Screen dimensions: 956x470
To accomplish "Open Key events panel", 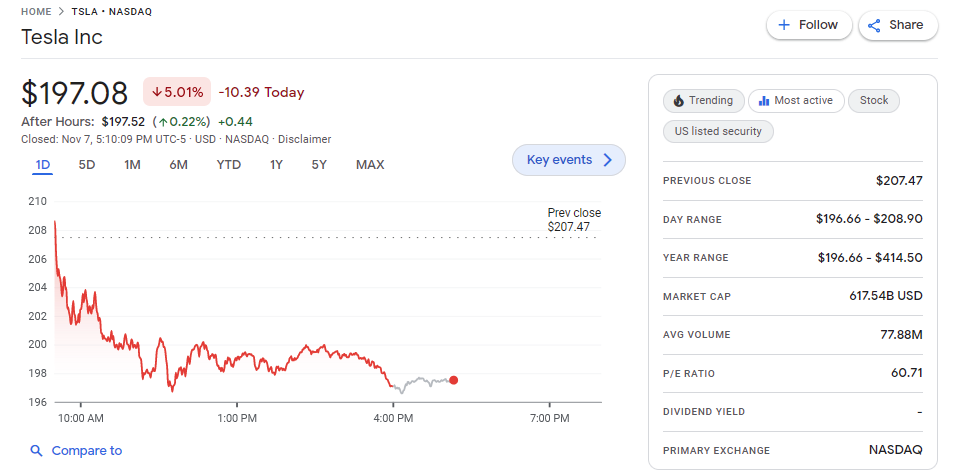I will (569, 160).
